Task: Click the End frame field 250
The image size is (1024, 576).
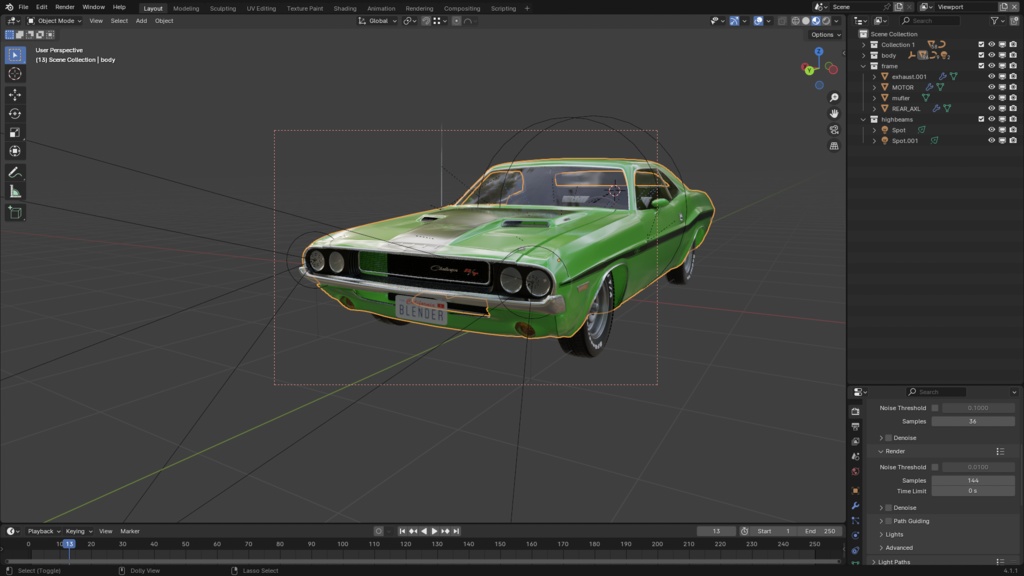Action: point(820,532)
